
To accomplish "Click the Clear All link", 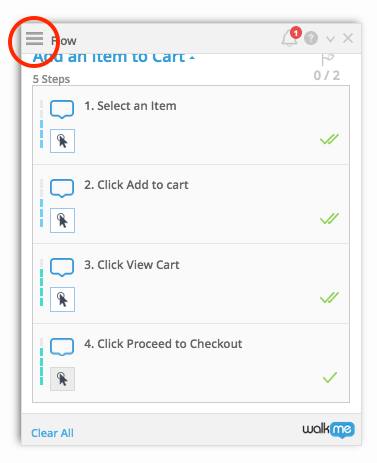I will tap(52, 433).
